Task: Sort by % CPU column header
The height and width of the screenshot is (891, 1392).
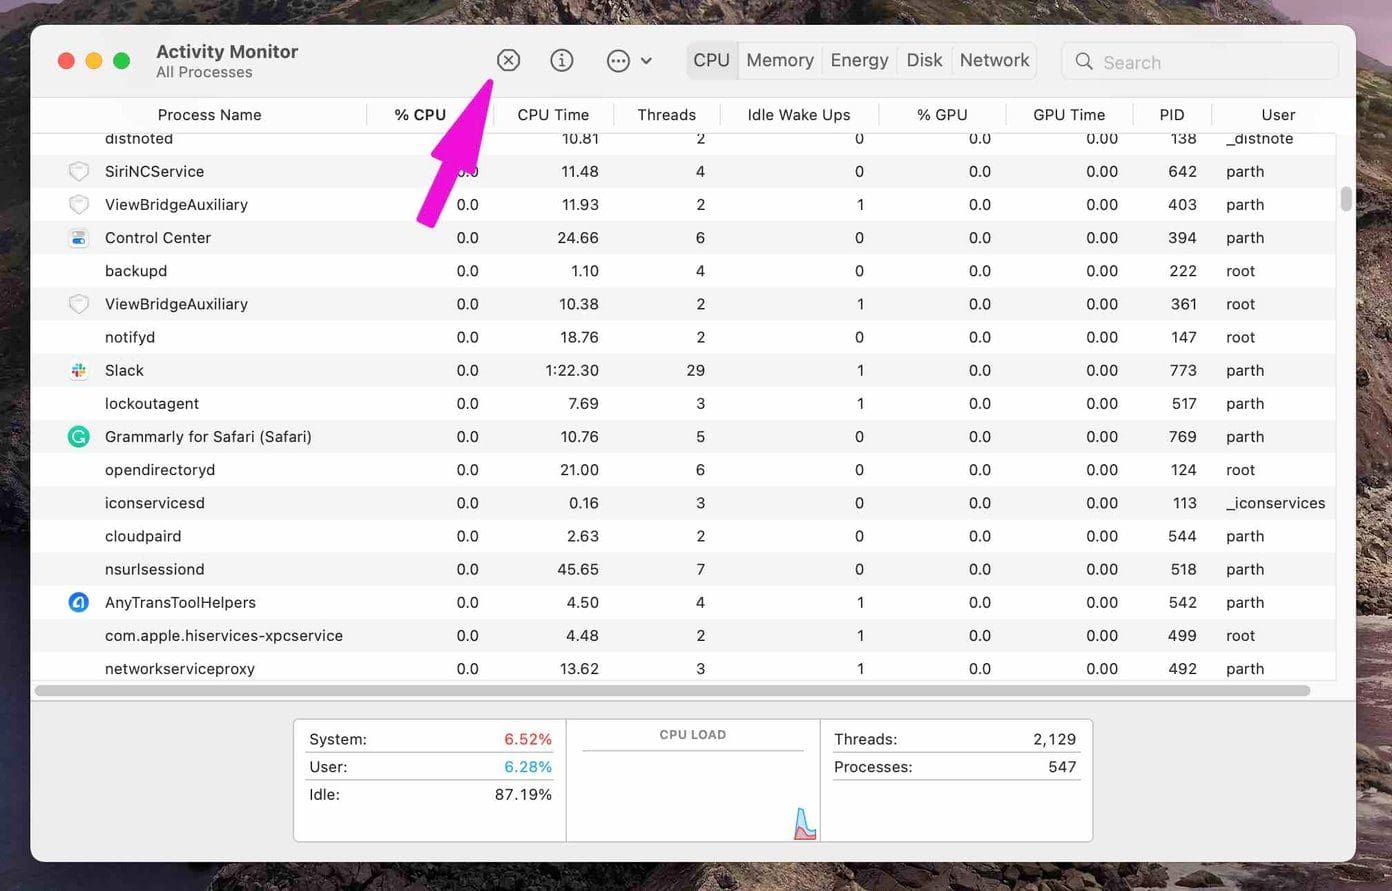Action: [x=420, y=115]
